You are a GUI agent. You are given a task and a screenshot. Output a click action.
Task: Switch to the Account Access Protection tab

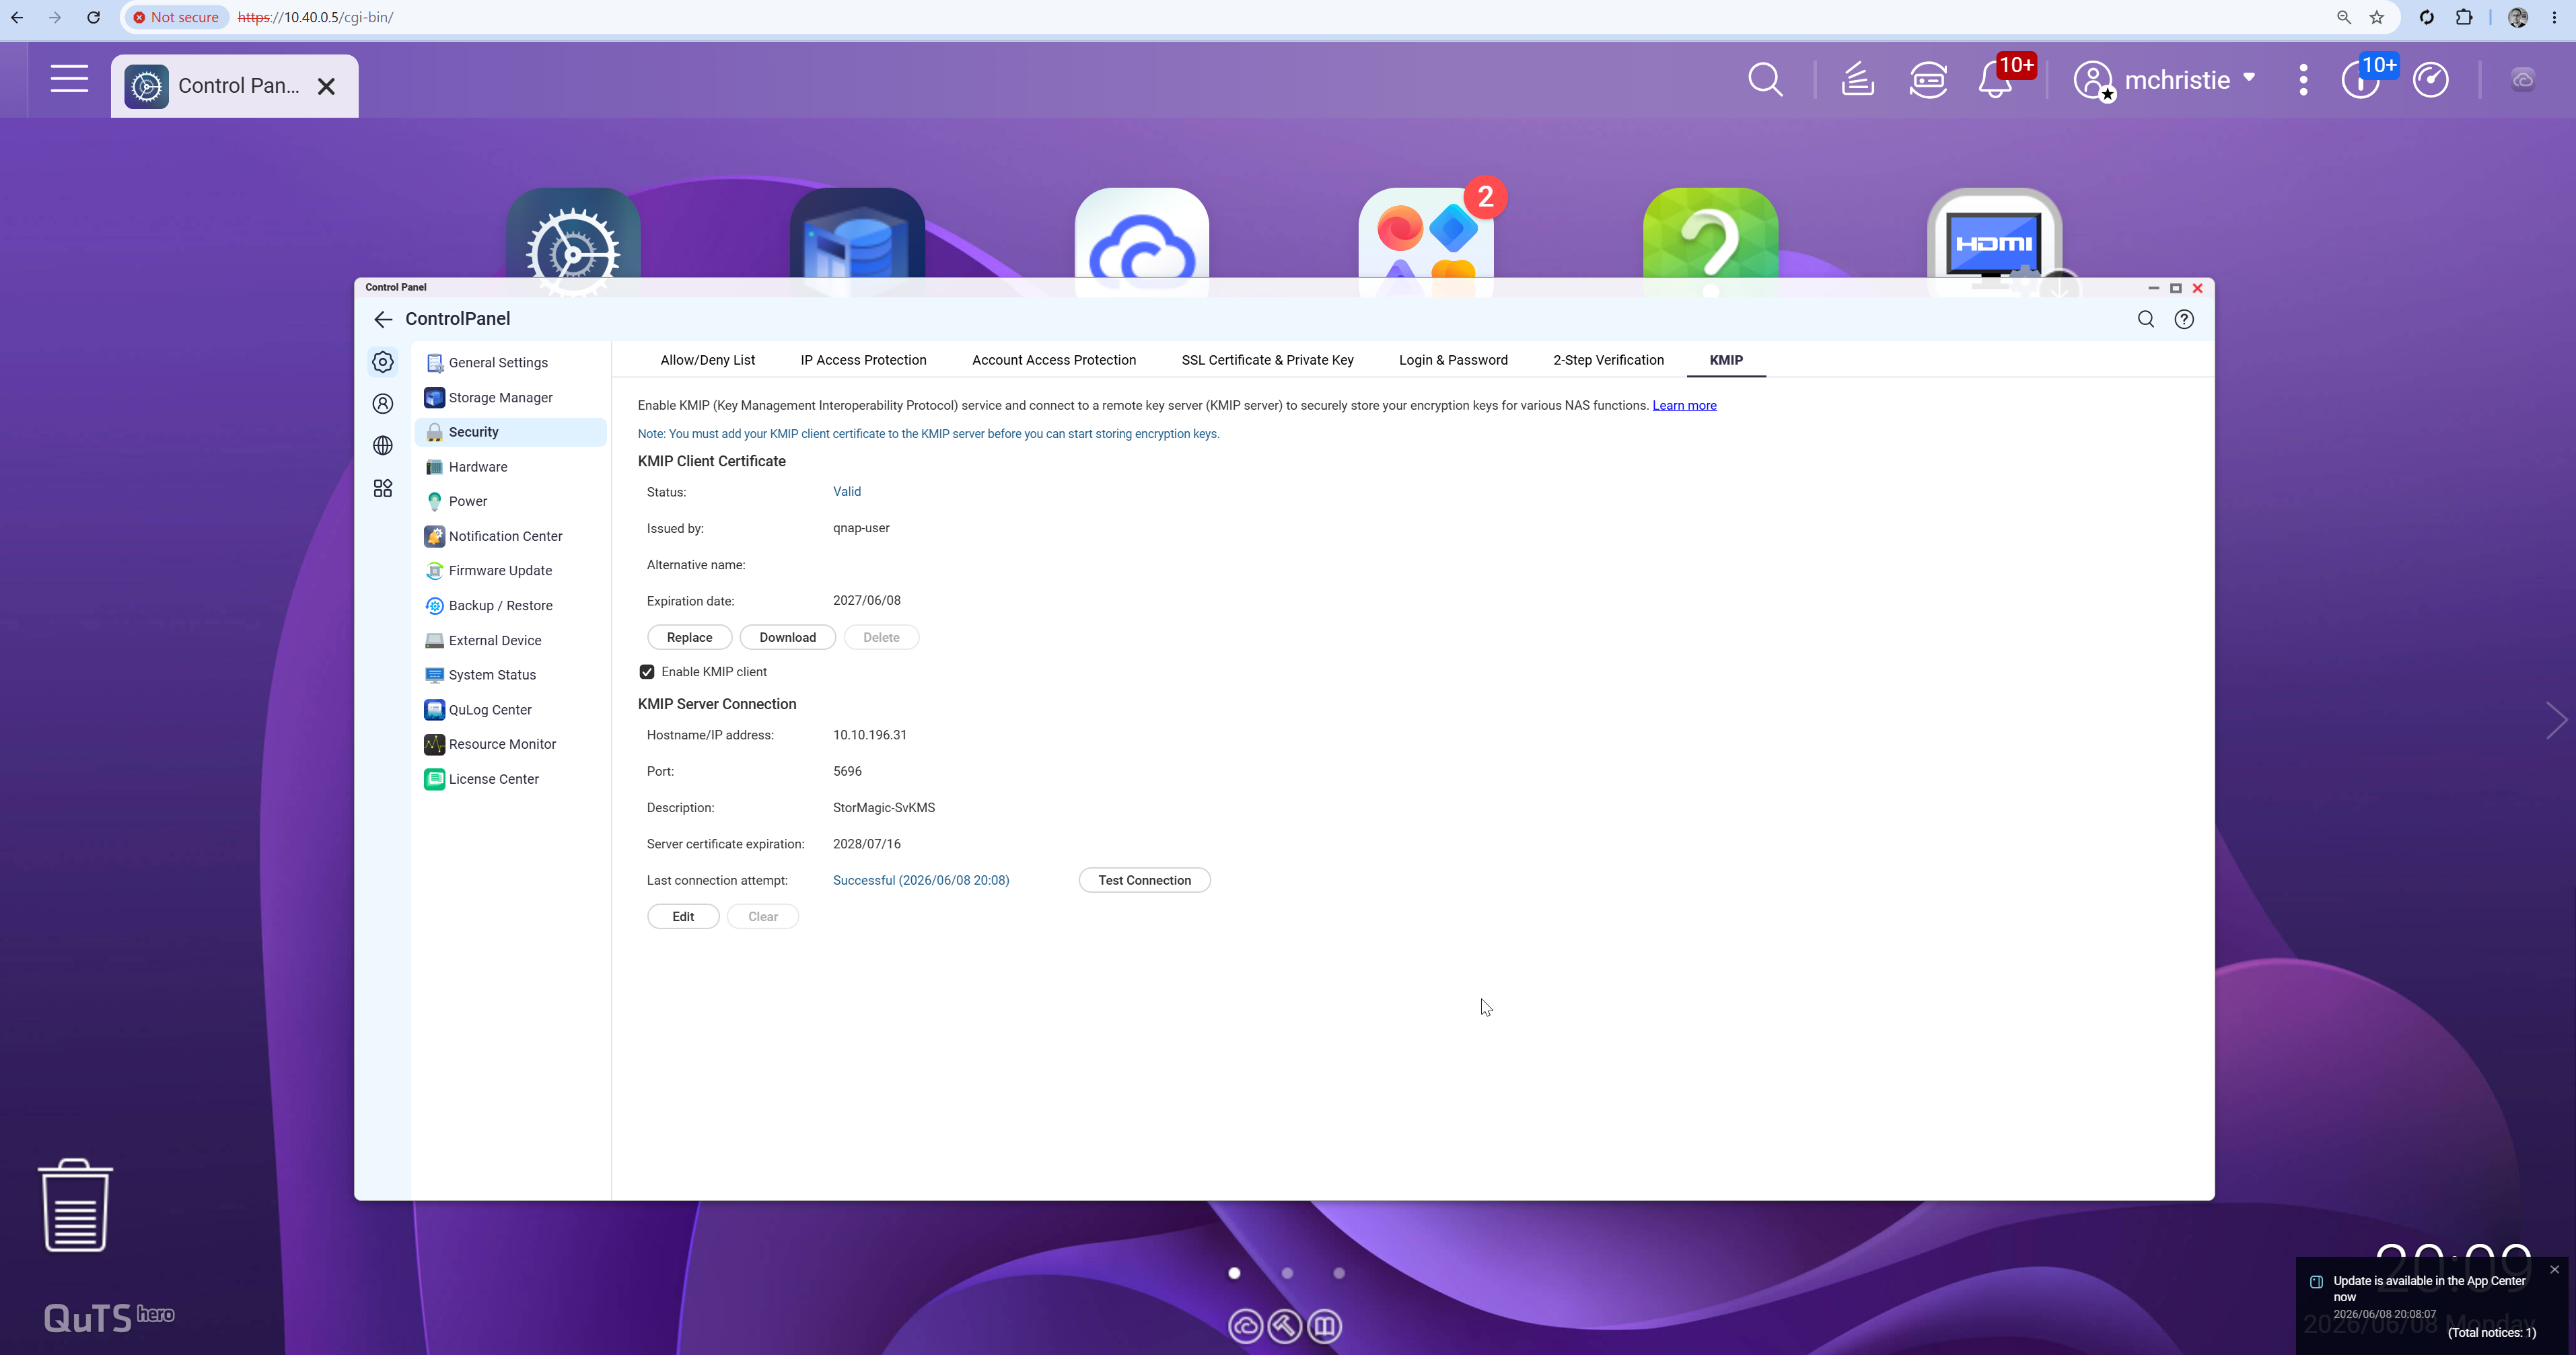(1054, 360)
